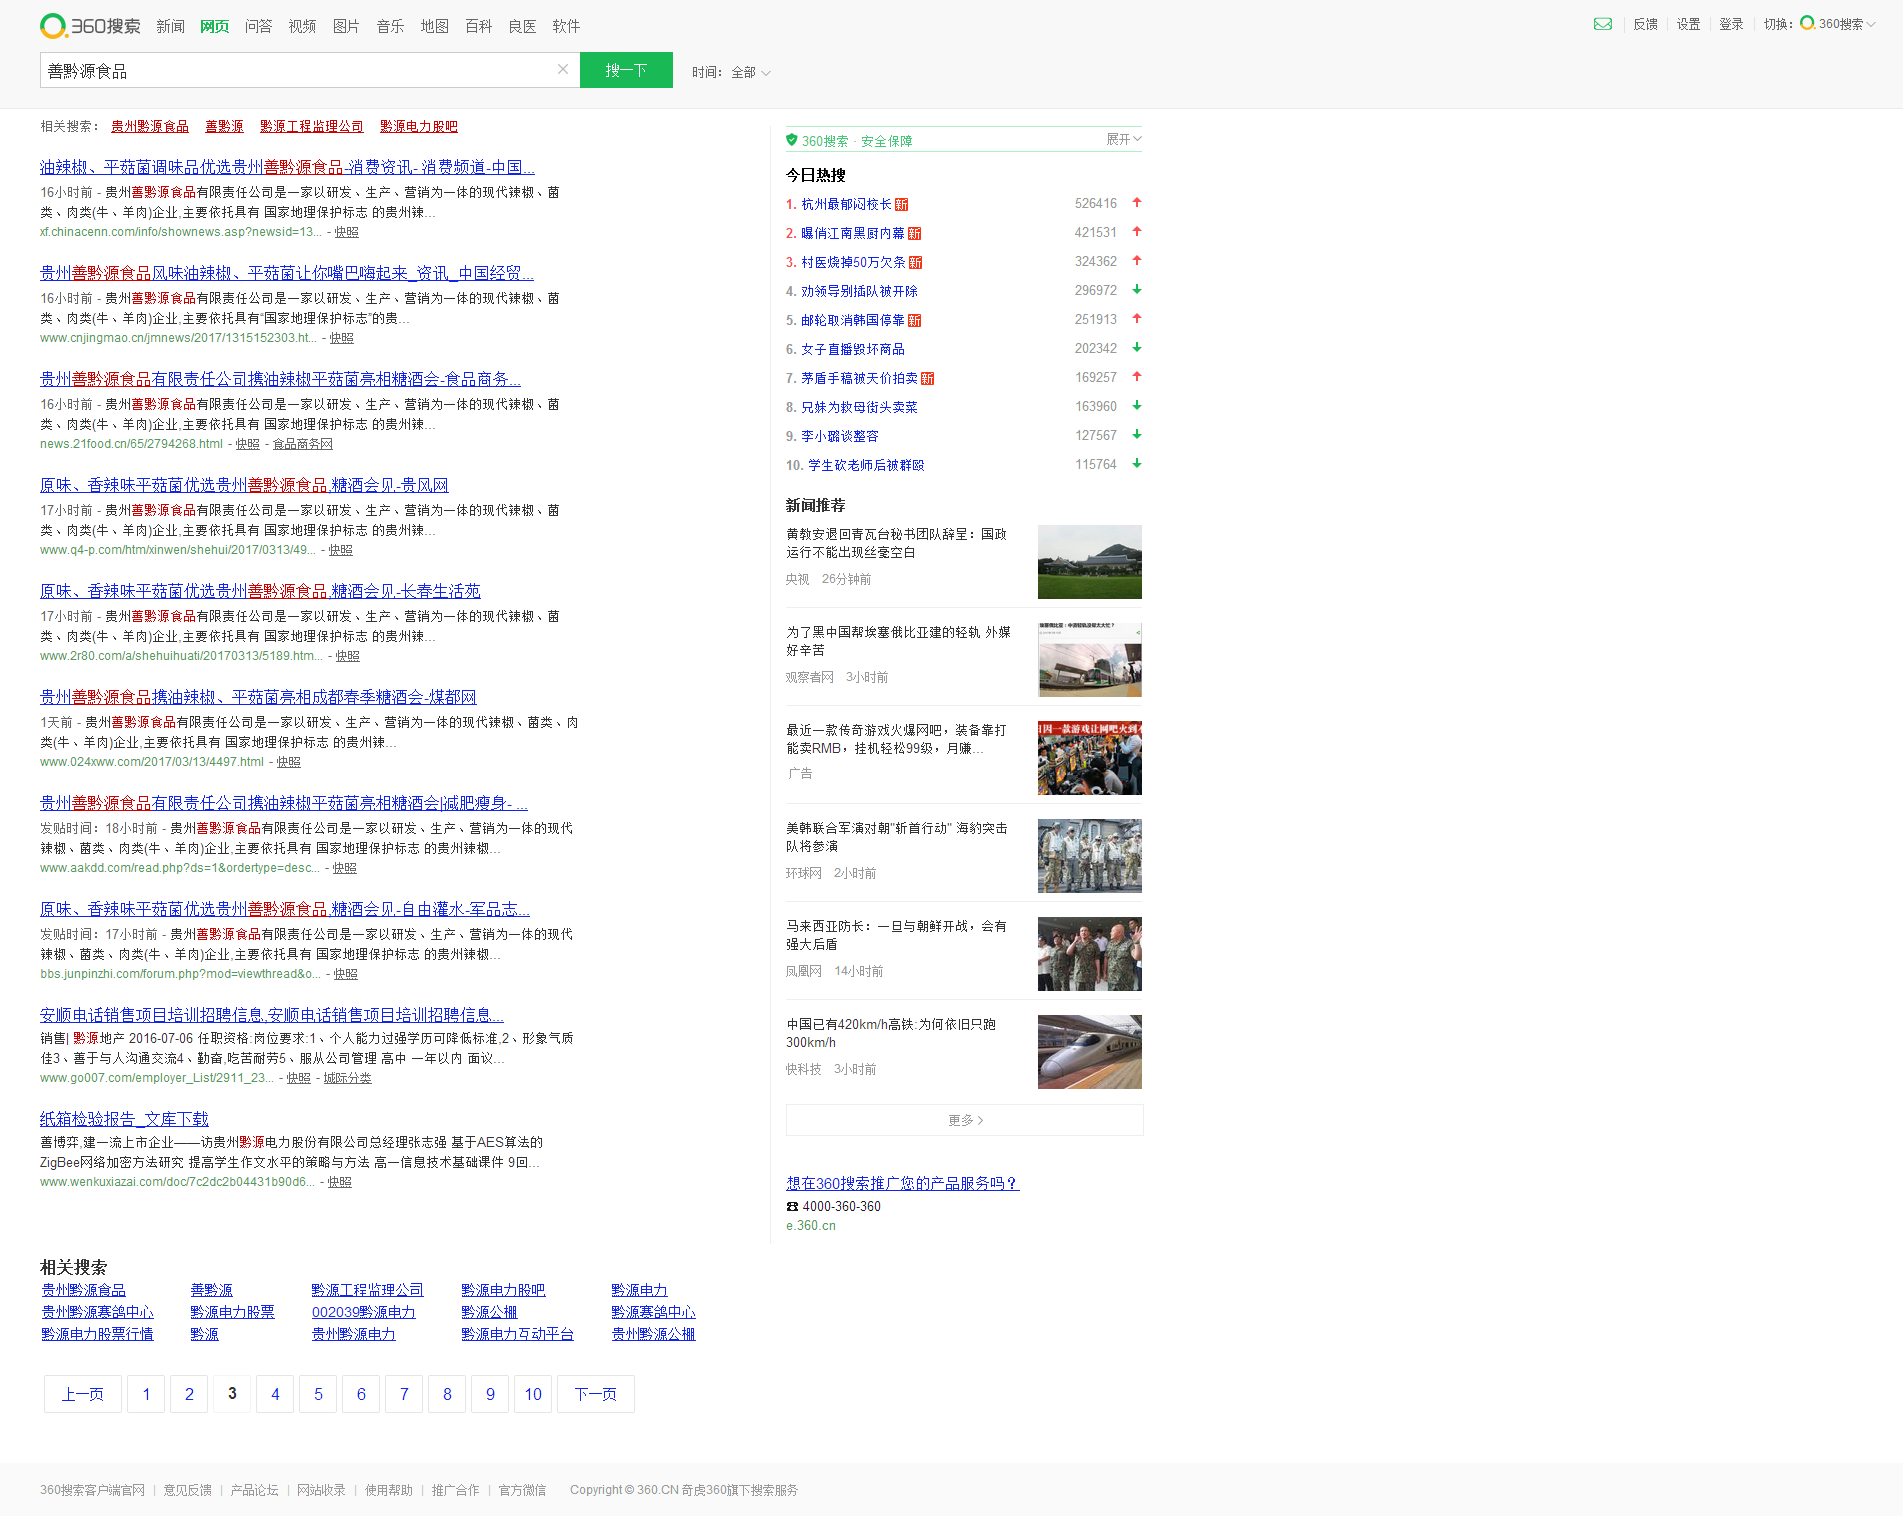Expand the 360搜索 安全保障 panel via 展开
Screen dimensions: 1903x1516
(1124, 139)
